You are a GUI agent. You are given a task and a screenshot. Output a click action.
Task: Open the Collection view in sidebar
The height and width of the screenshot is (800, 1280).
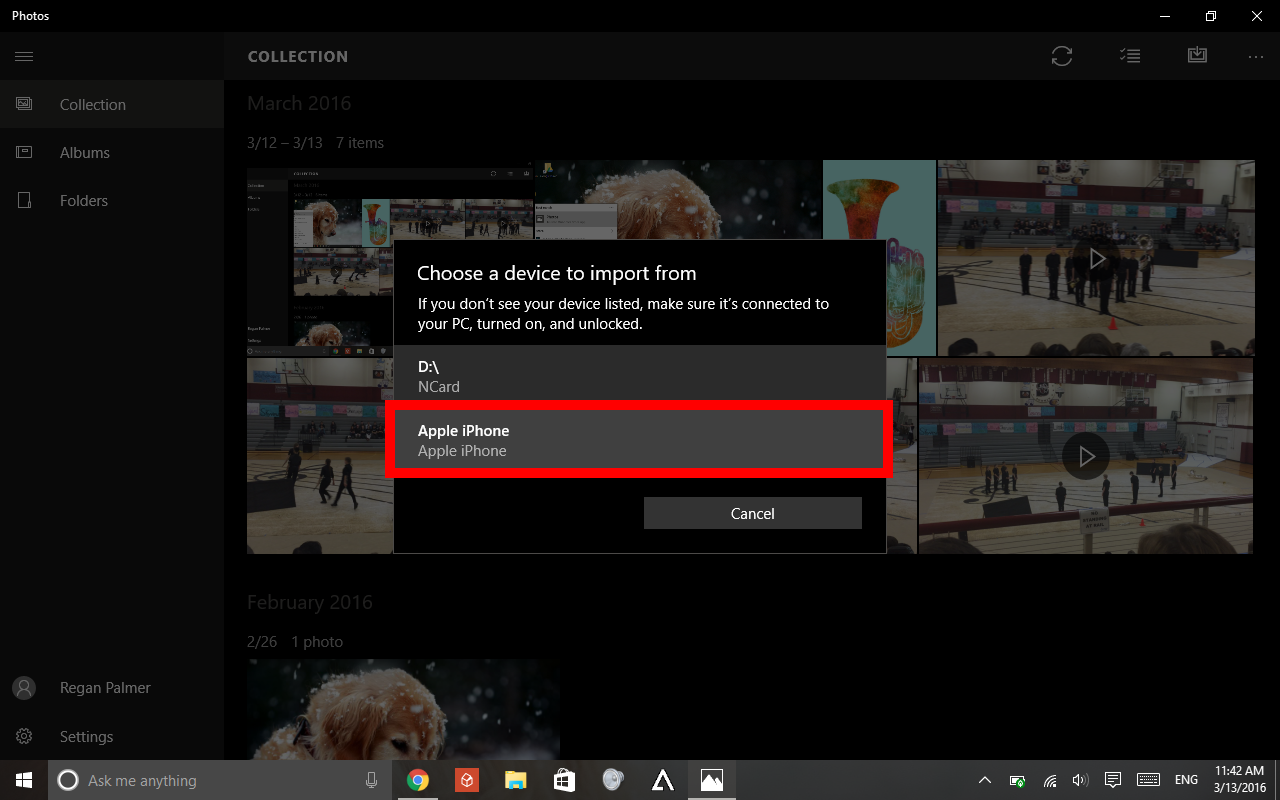[112, 104]
